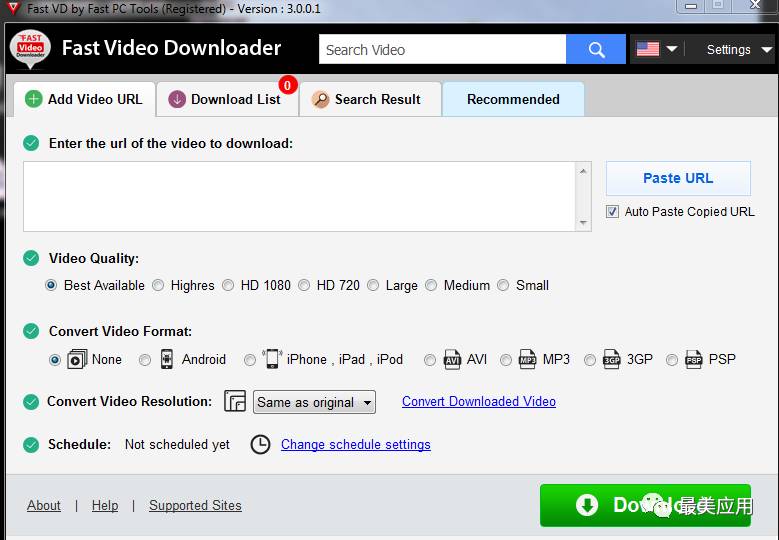Click the Fast Video Downloader logo

(x=30, y=48)
